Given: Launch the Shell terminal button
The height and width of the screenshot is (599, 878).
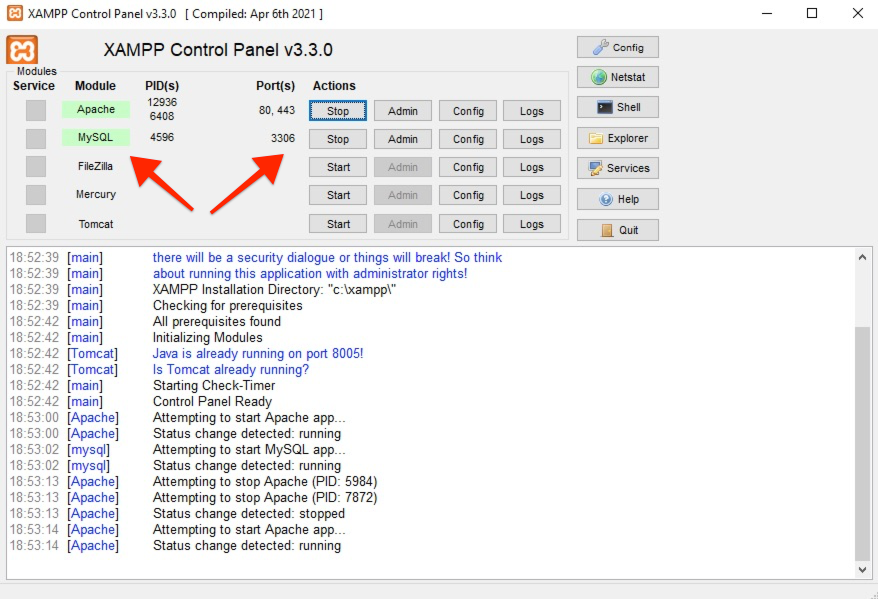Looking at the screenshot, I should [x=618, y=107].
